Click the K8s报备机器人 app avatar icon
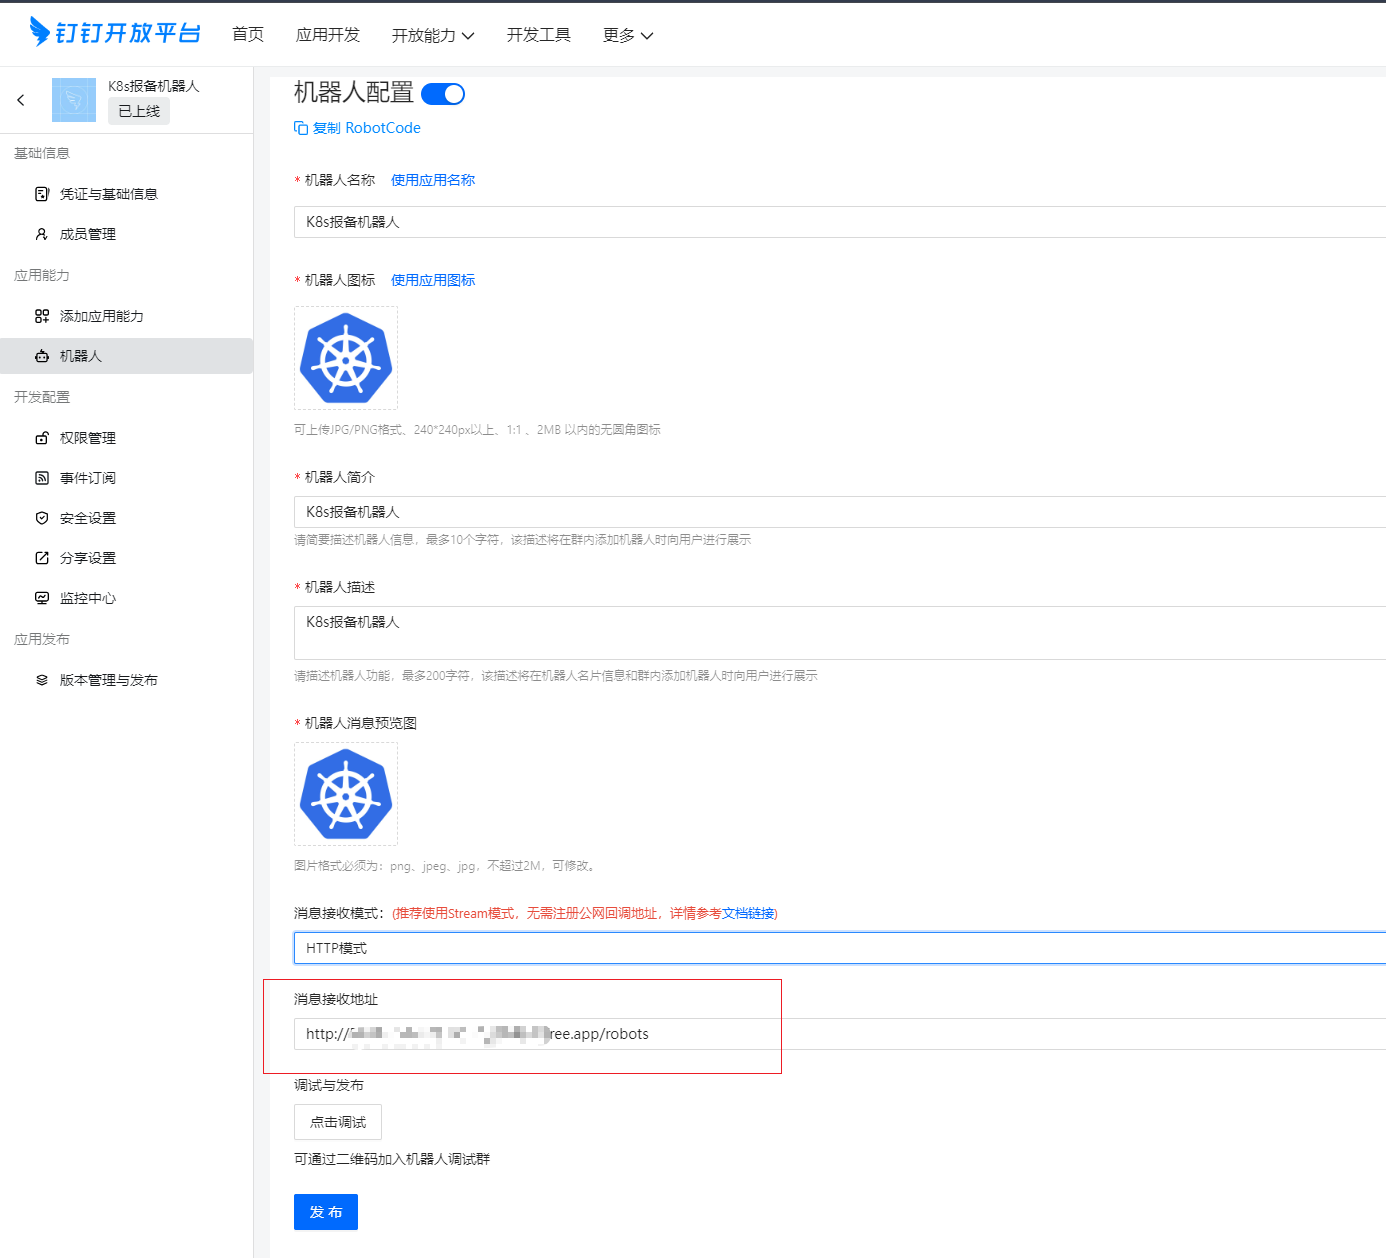Viewport: 1386px width, 1258px height. (x=74, y=100)
